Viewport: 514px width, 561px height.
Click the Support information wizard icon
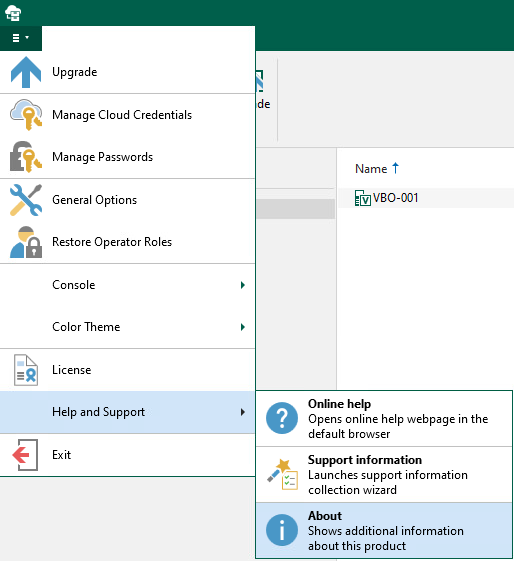[x=283, y=474]
